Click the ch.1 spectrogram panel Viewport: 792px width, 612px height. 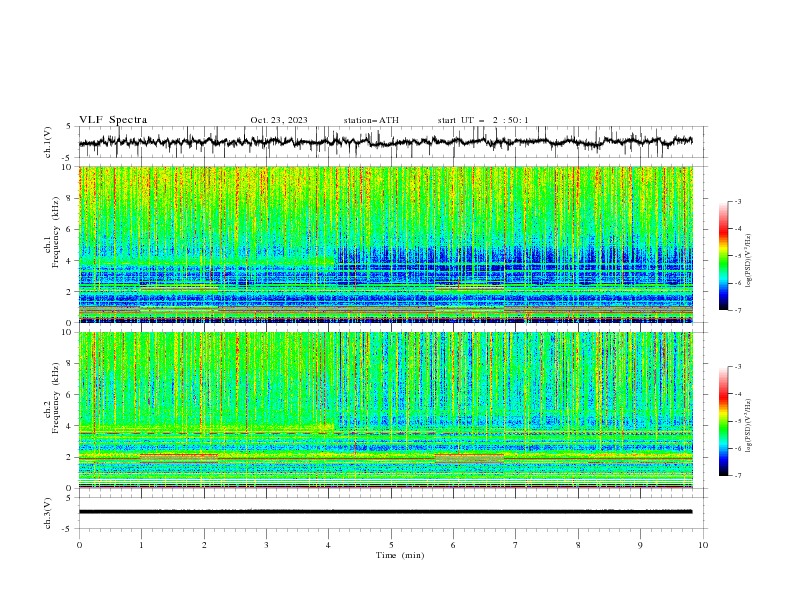[386, 244]
